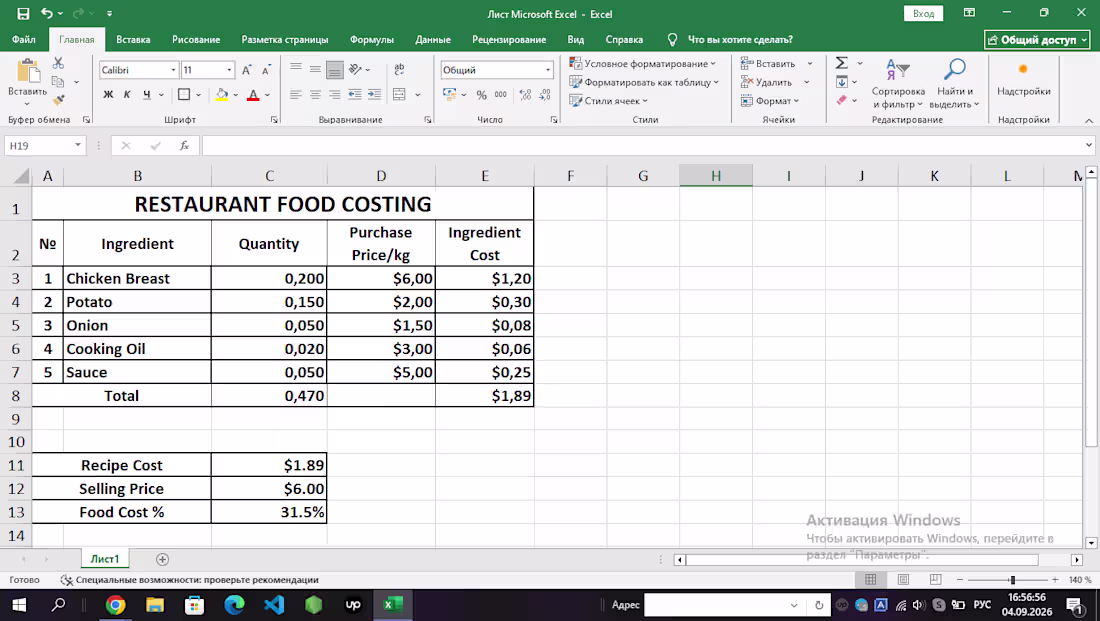Open the Общий number format dropdown
This screenshot has height=621, width=1100.
(548, 70)
